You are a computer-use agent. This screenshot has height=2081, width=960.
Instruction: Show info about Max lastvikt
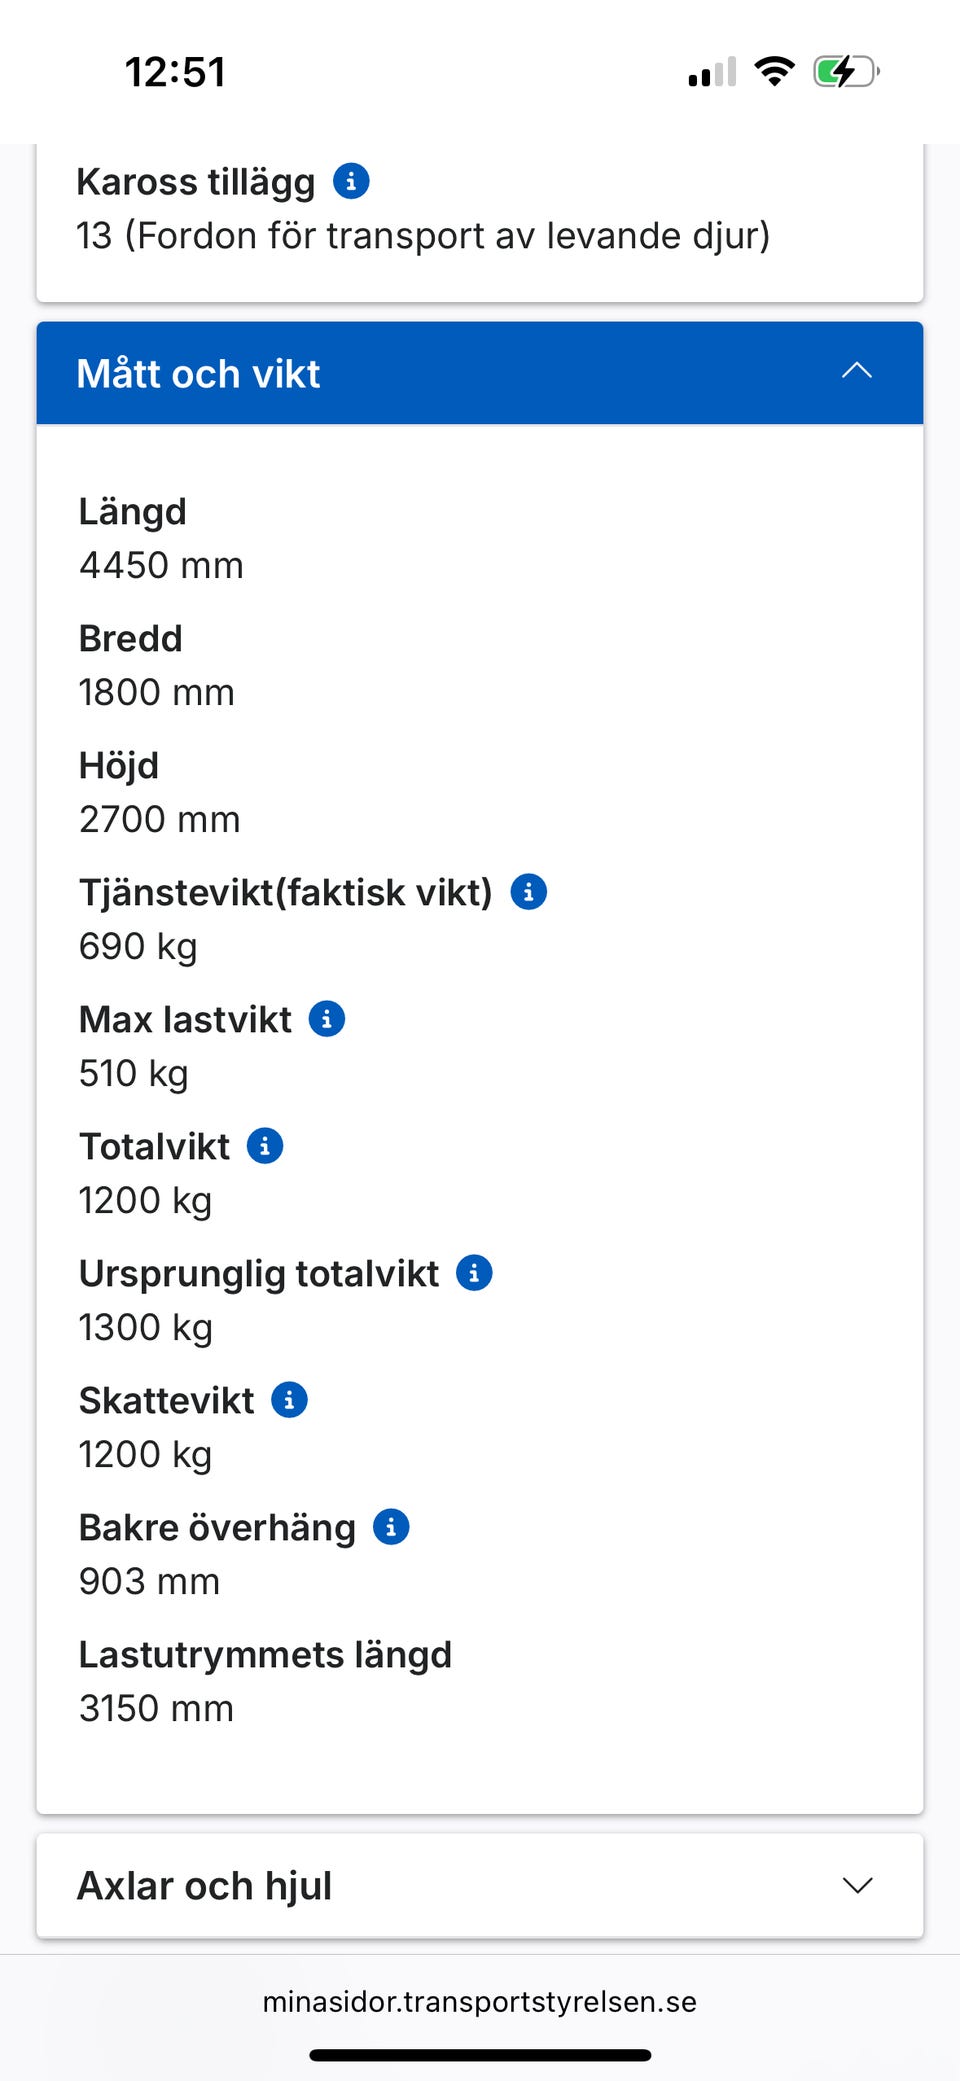(327, 1019)
